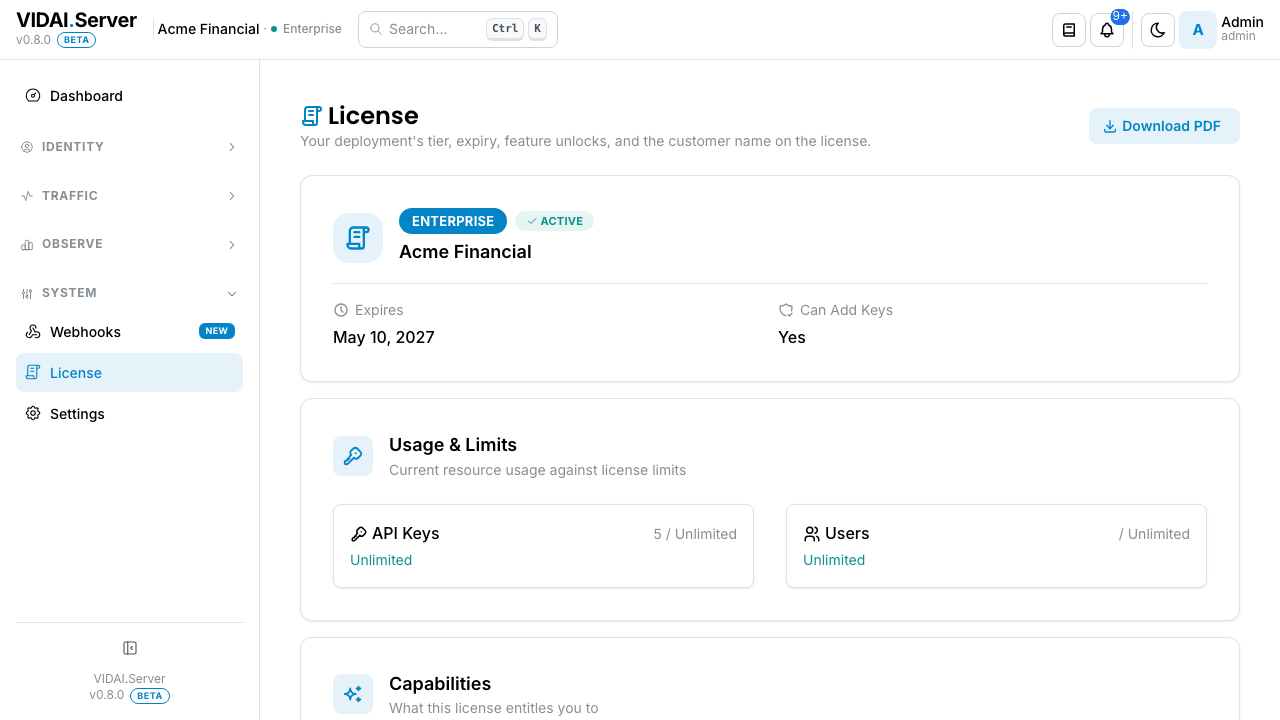Click the Capabilities section heading
Viewport: 1280px width, 720px height.
pos(440,684)
